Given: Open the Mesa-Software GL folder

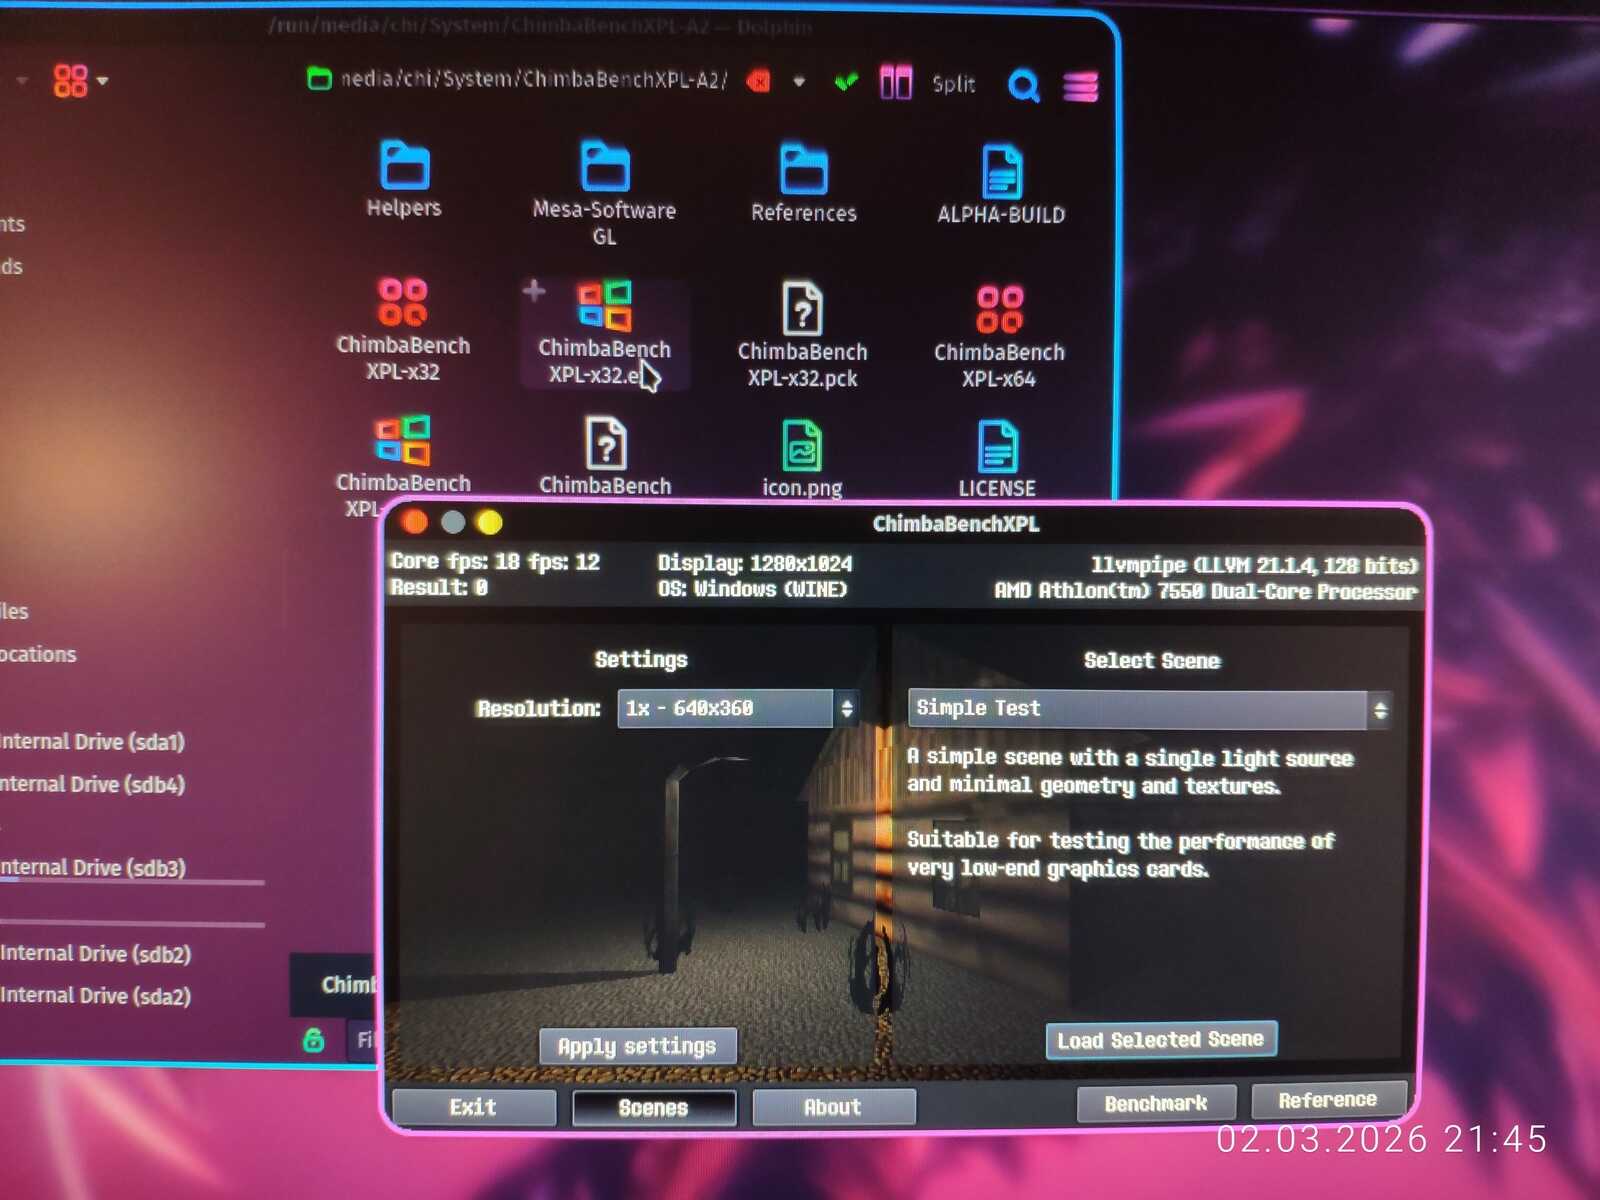Looking at the screenshot, I should [604, 193].
